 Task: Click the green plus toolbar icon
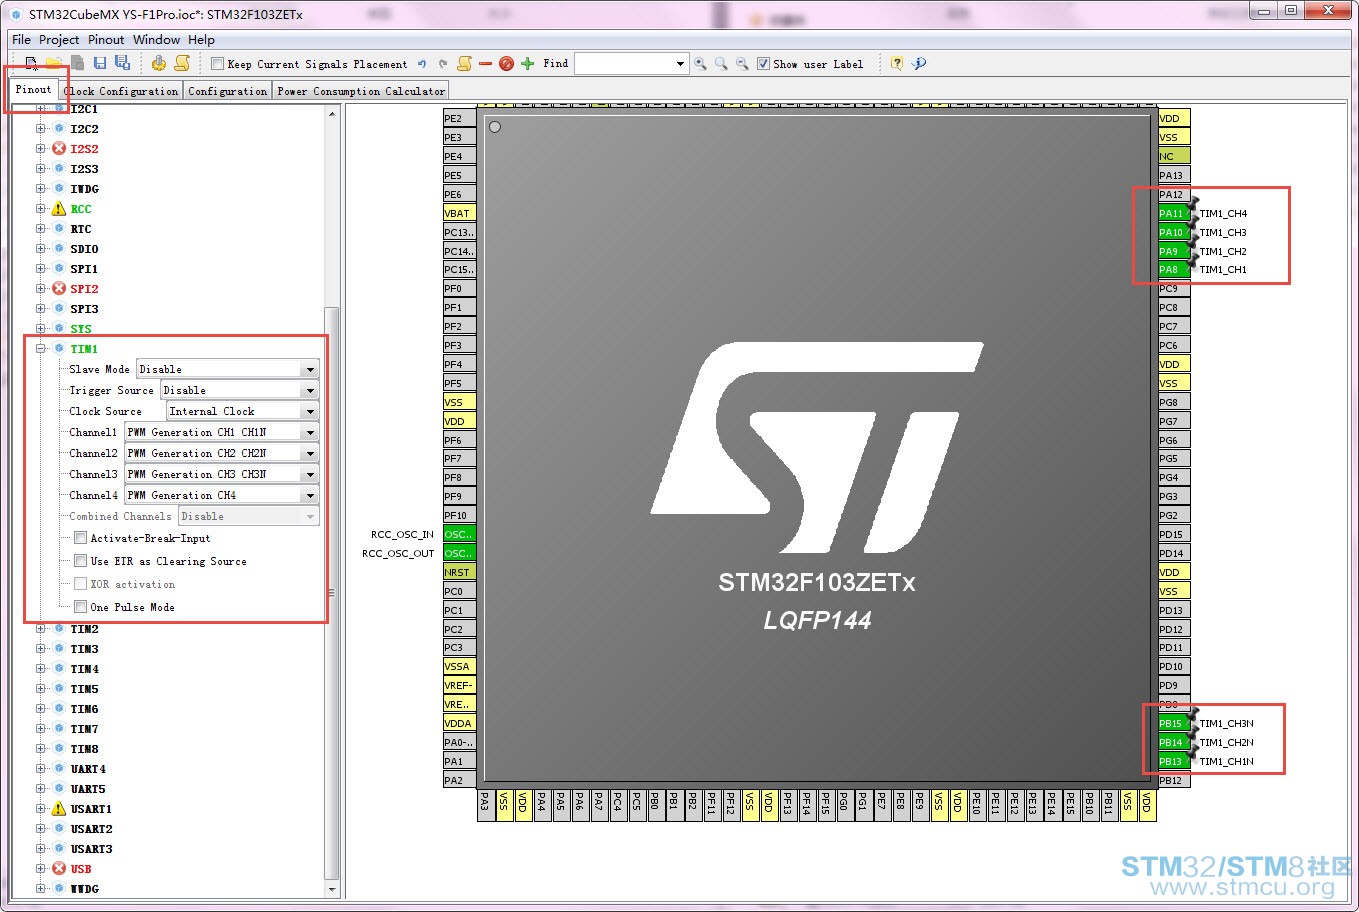pos(528,63)
